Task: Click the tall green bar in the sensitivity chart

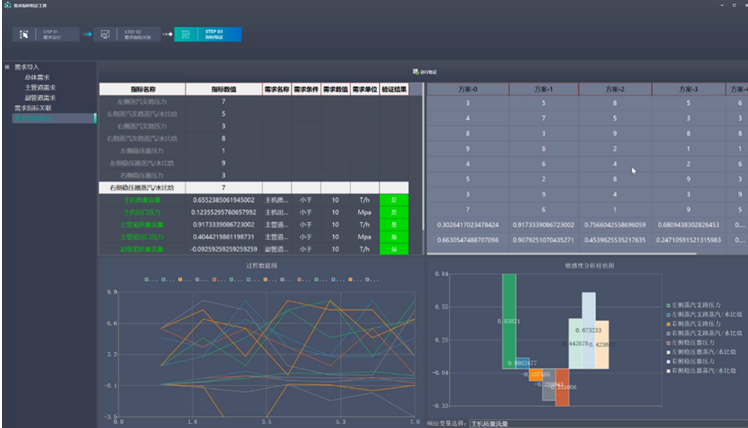Action: 509,320
